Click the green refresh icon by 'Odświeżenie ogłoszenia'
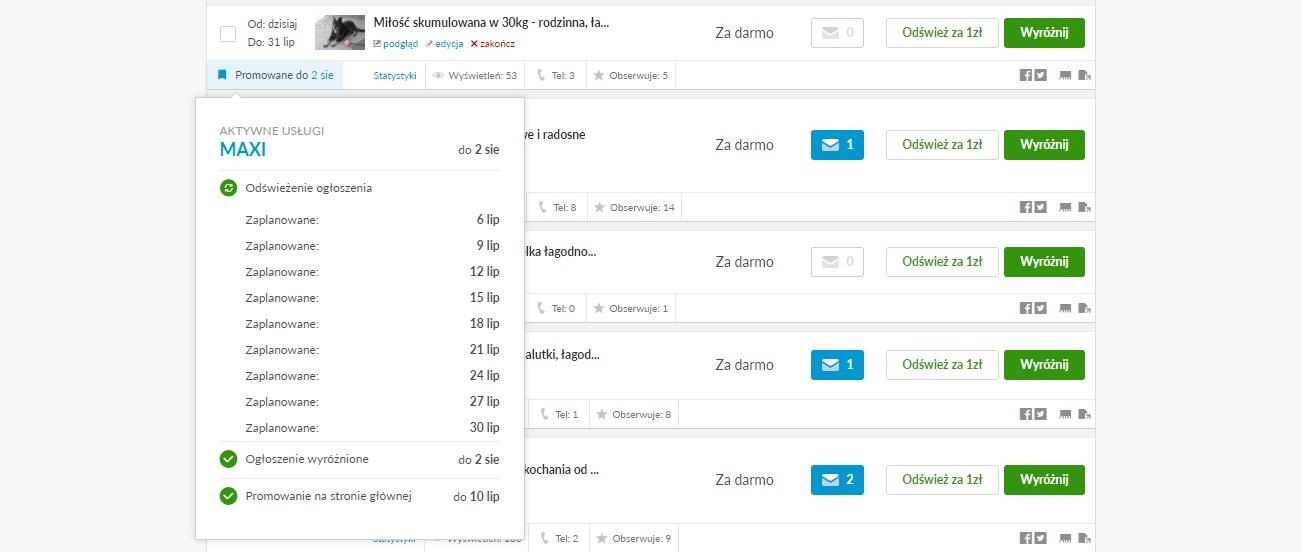 tap(228, 188)
